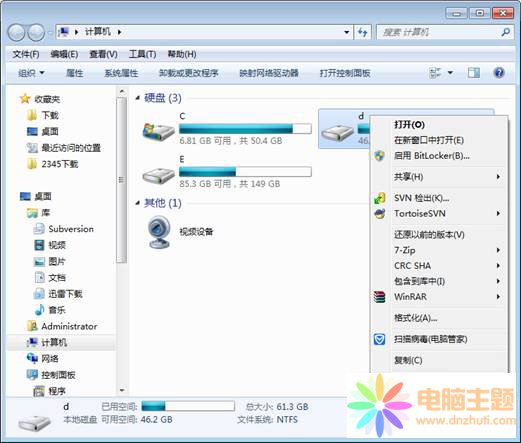521x443 pixels.
Task: Click the forward navigation arrow button
Action: point(36,33)
